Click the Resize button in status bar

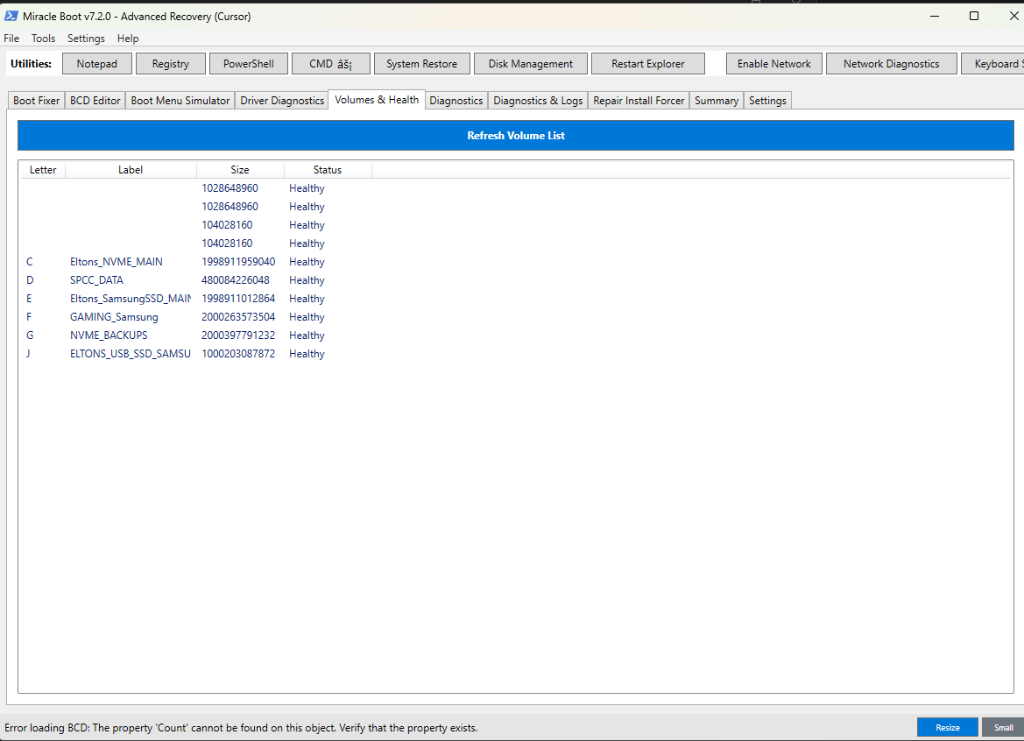click(x=947, y=728)
